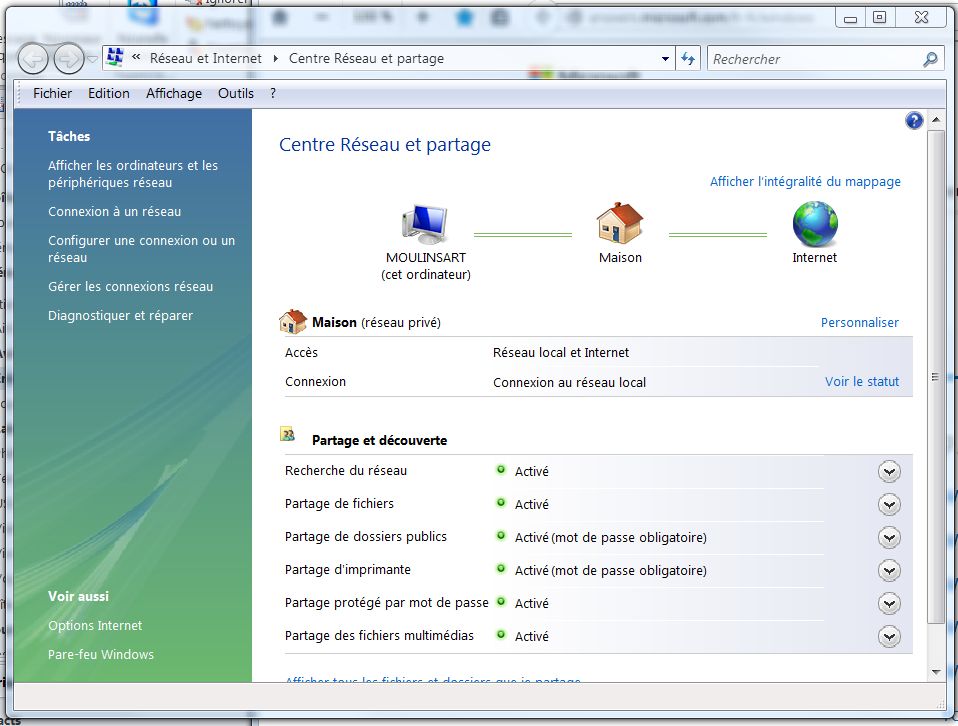Click the house icon beside Maison réseau privé
Screen dimensions: 958x726
tap(292, 319)
